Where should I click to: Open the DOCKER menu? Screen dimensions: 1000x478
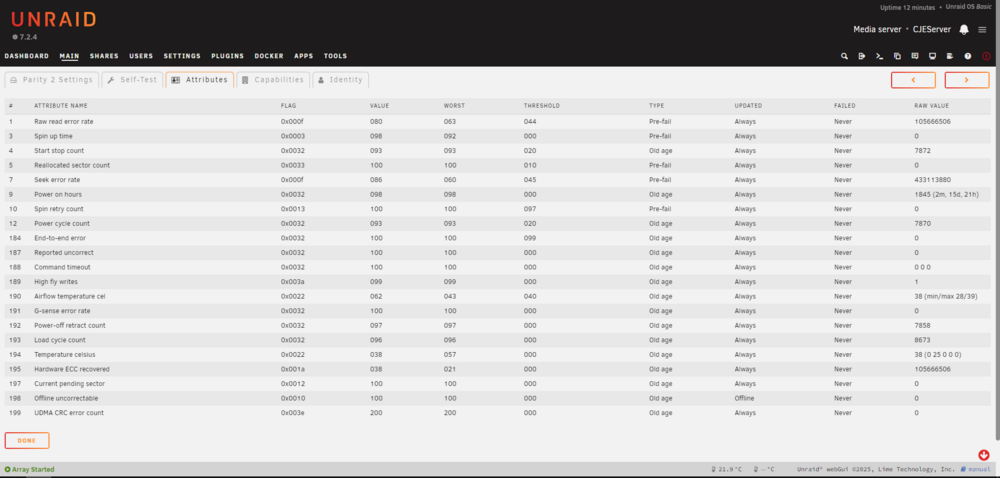pos(269,56)
